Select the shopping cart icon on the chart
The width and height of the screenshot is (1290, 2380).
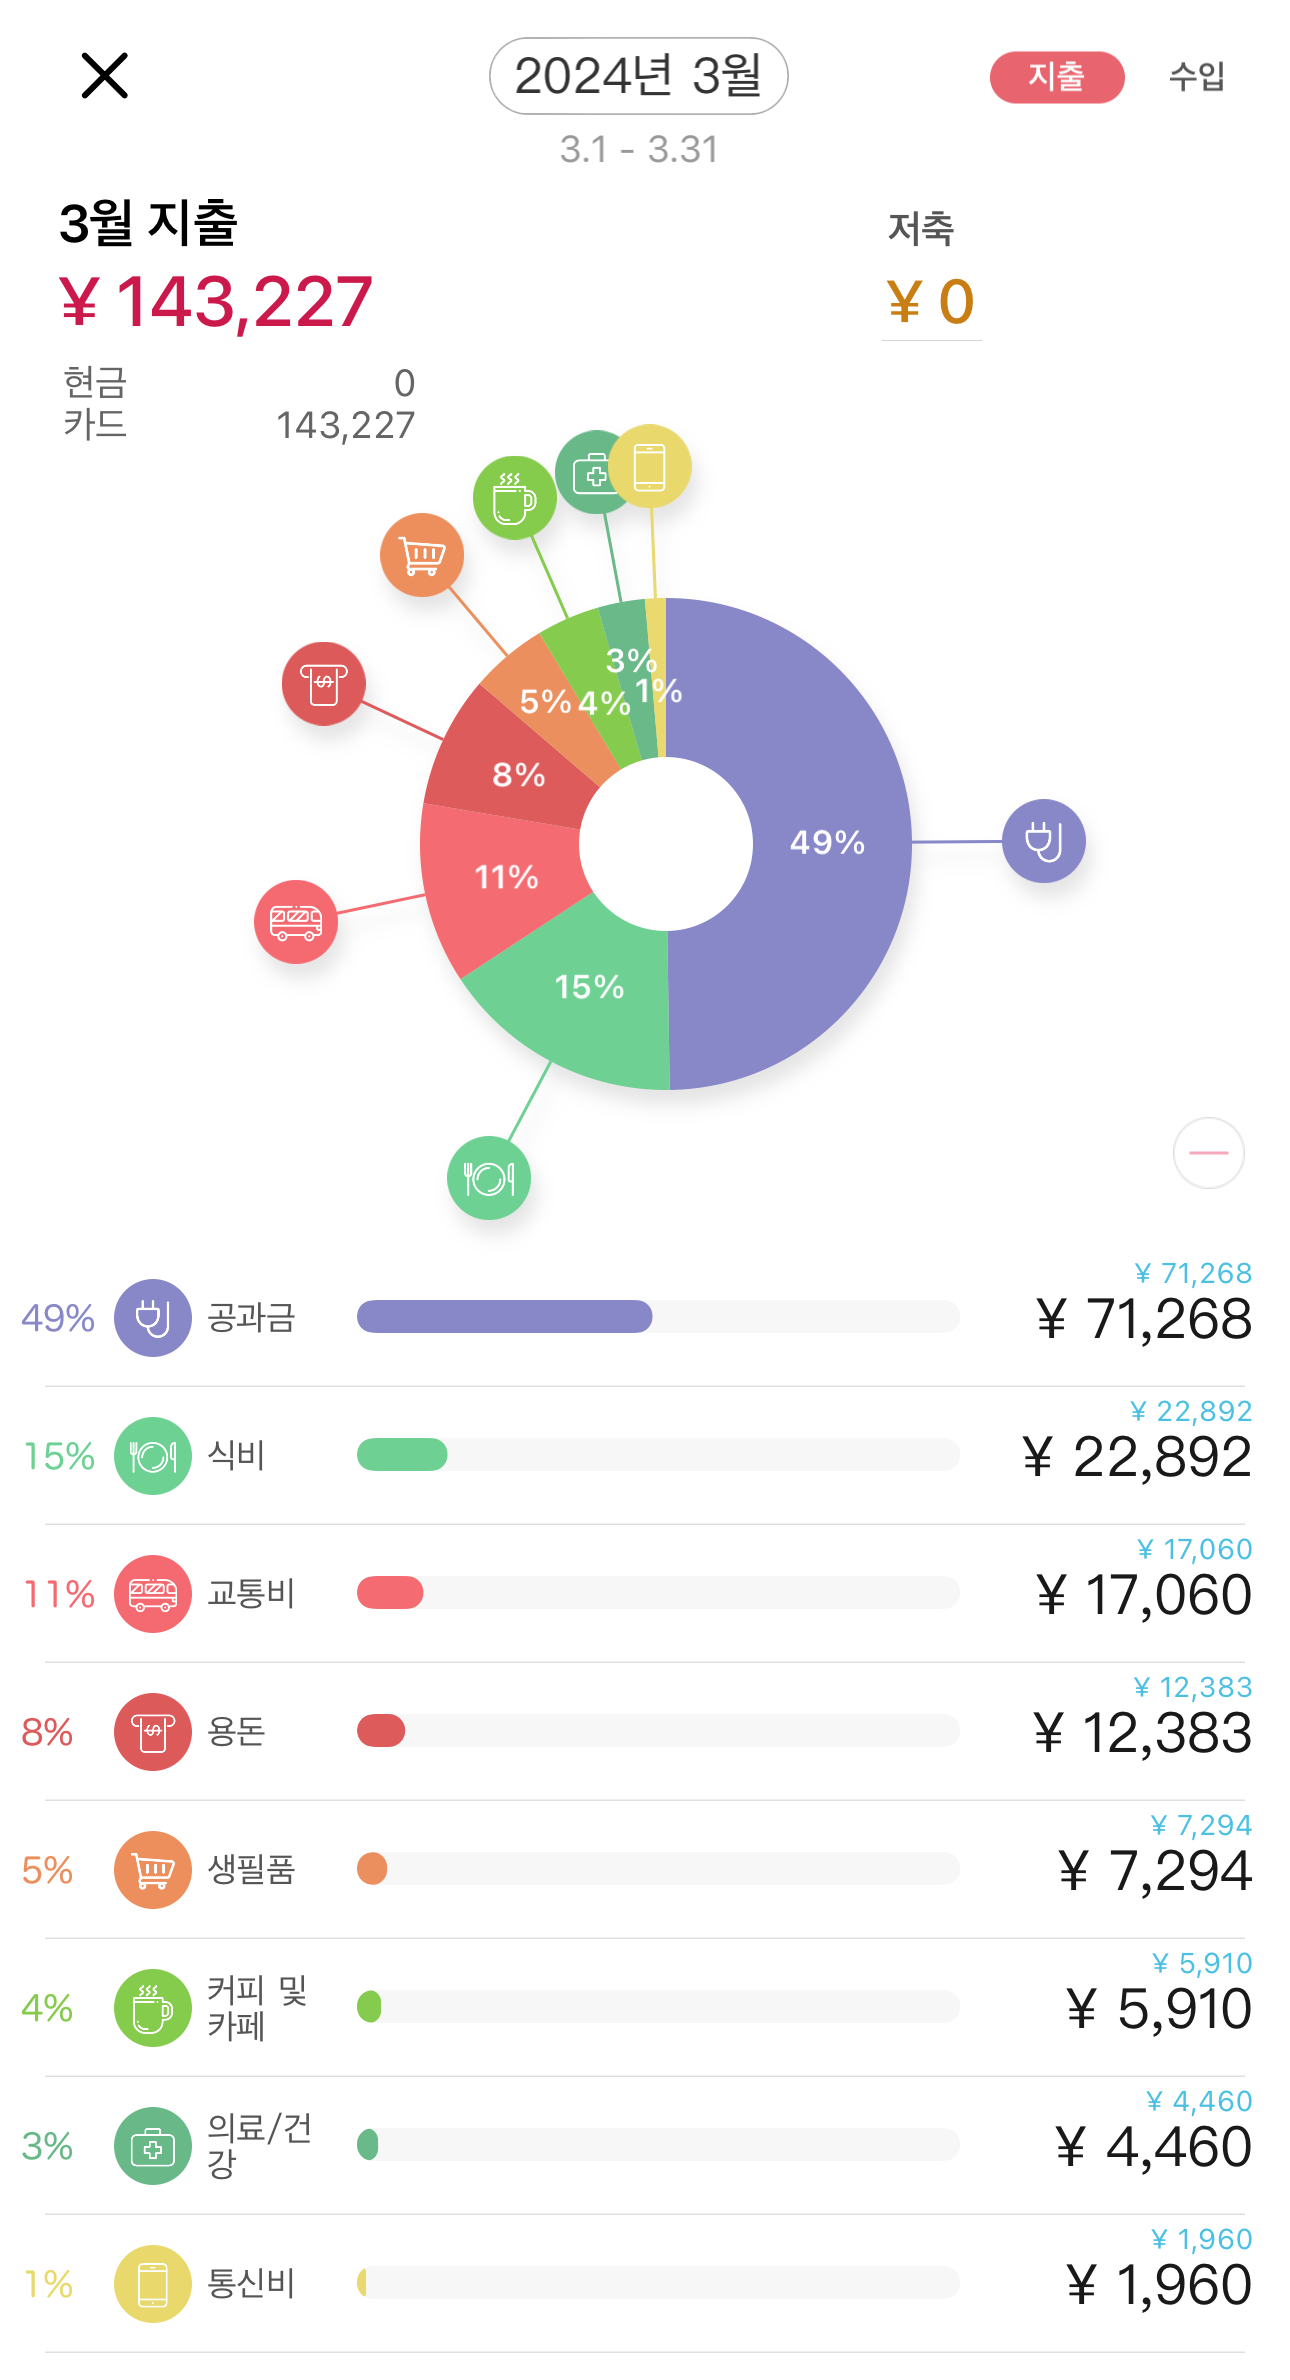coord(422,555)
